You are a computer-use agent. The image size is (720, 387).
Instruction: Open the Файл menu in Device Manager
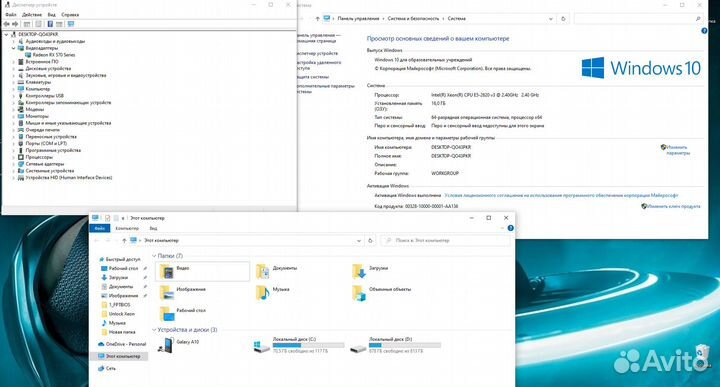click(11, 15)
